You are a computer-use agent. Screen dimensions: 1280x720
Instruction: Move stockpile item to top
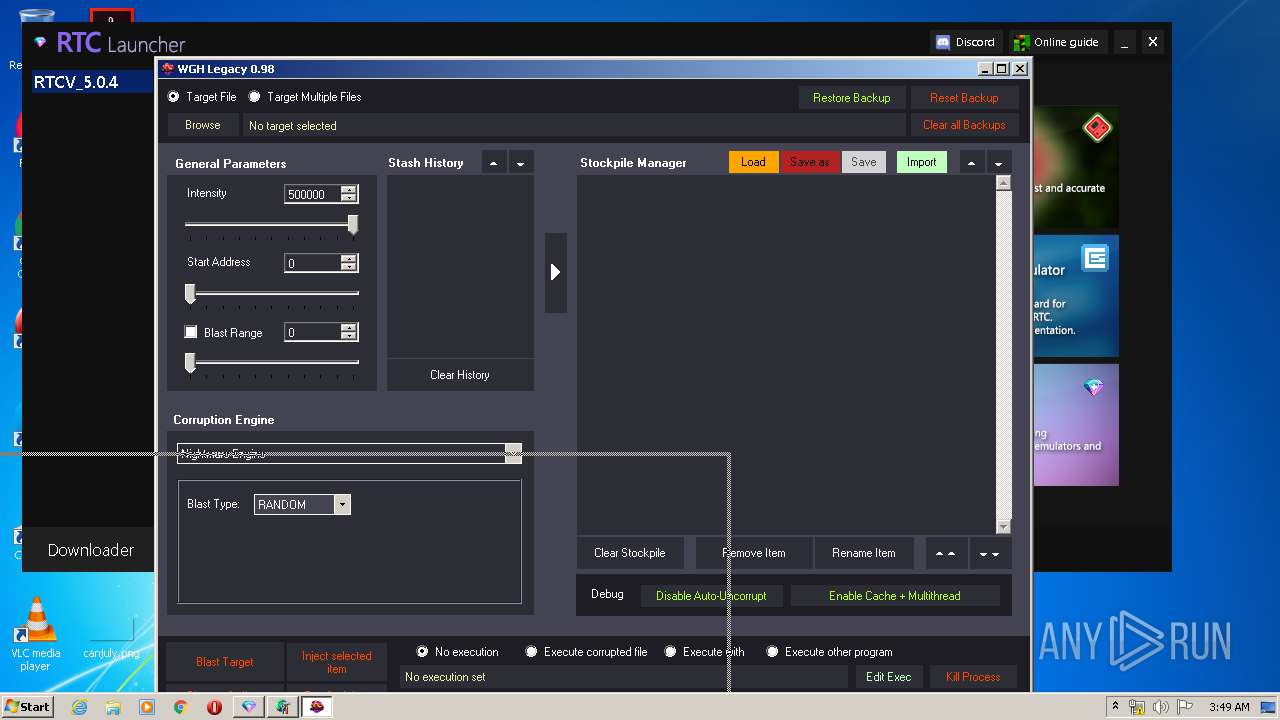point(946,553)
